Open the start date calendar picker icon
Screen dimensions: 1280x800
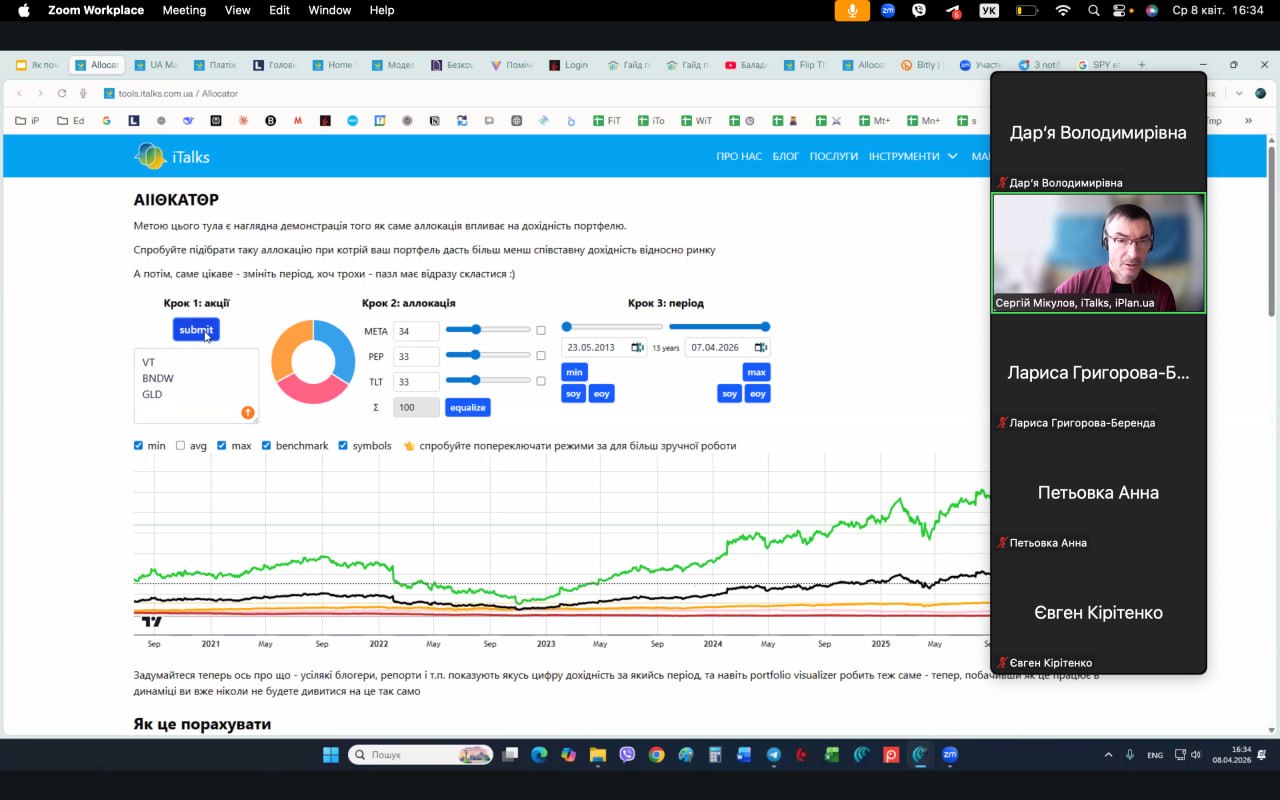(637, 347)
